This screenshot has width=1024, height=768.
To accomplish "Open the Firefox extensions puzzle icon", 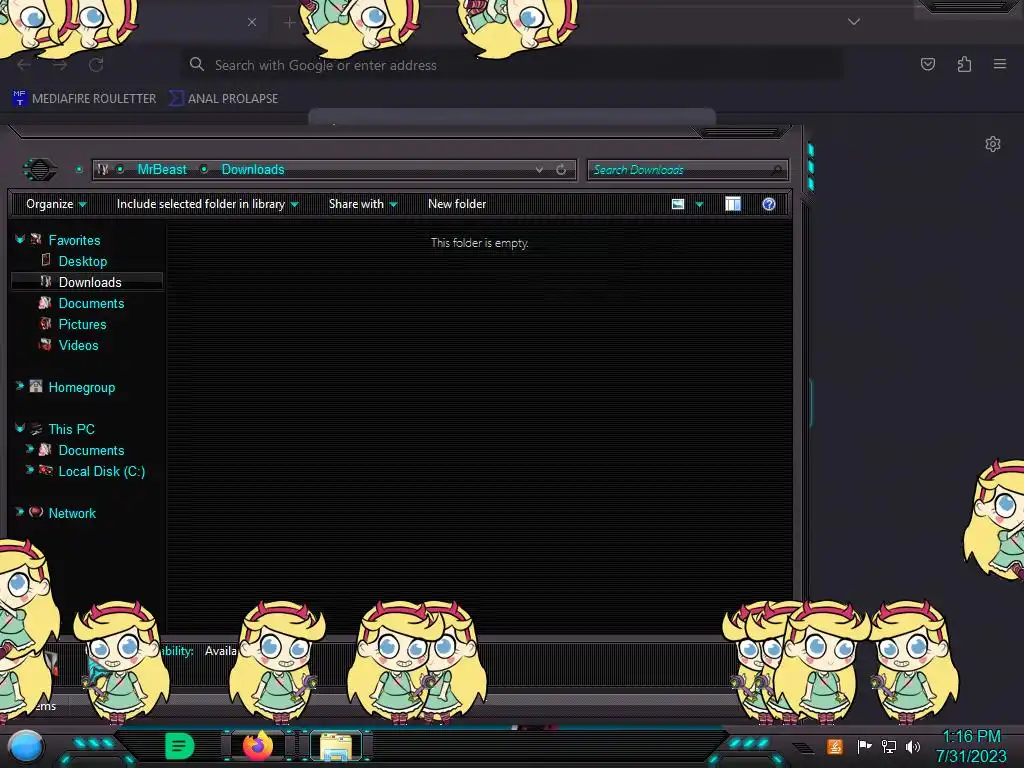I will (964, 64).
